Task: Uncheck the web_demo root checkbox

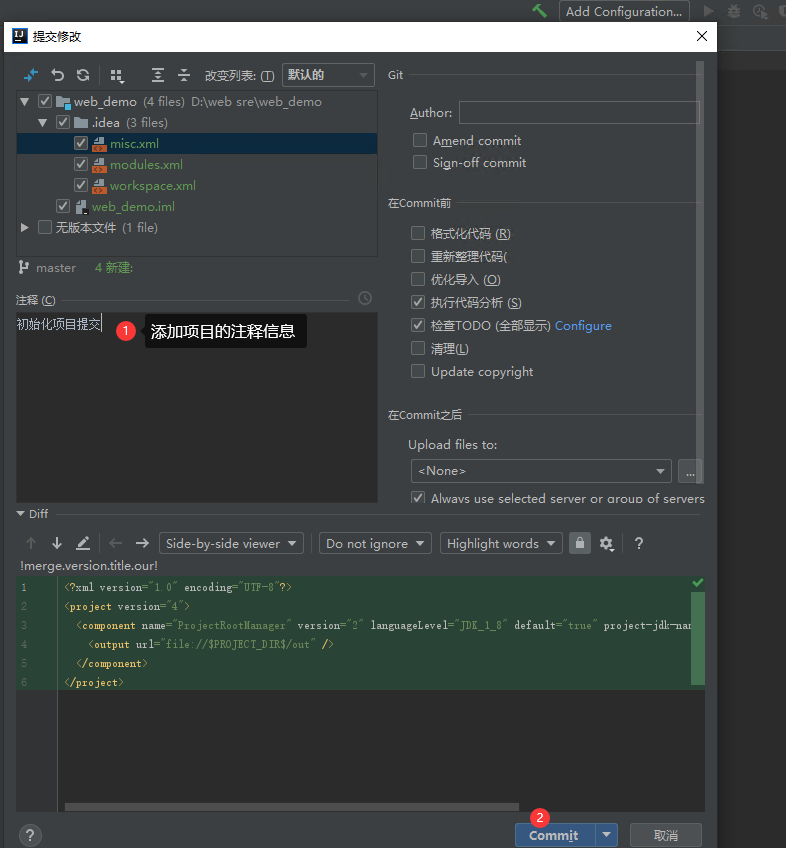Action: (x=45, y=101)
